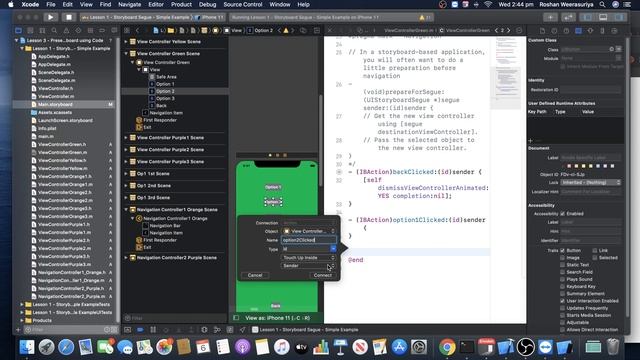Open the Xcode menu
This screenshot has width=640, height=360.
point(30,4)
